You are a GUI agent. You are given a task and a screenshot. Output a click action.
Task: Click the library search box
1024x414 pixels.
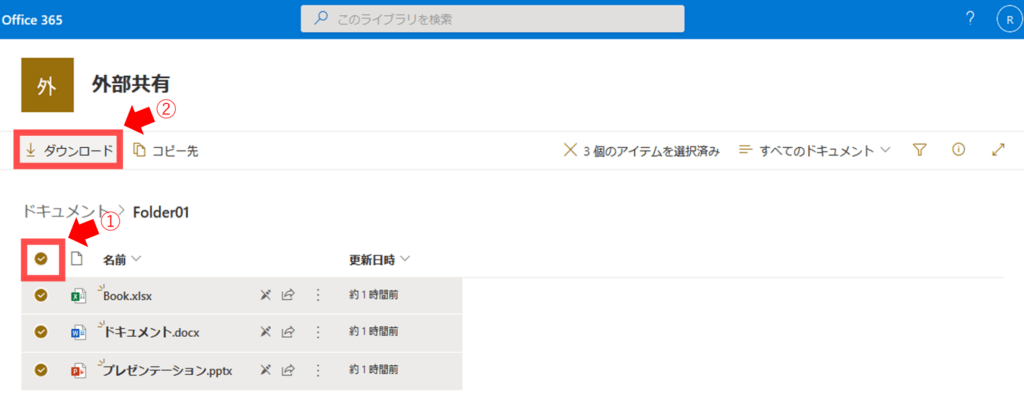492,19
